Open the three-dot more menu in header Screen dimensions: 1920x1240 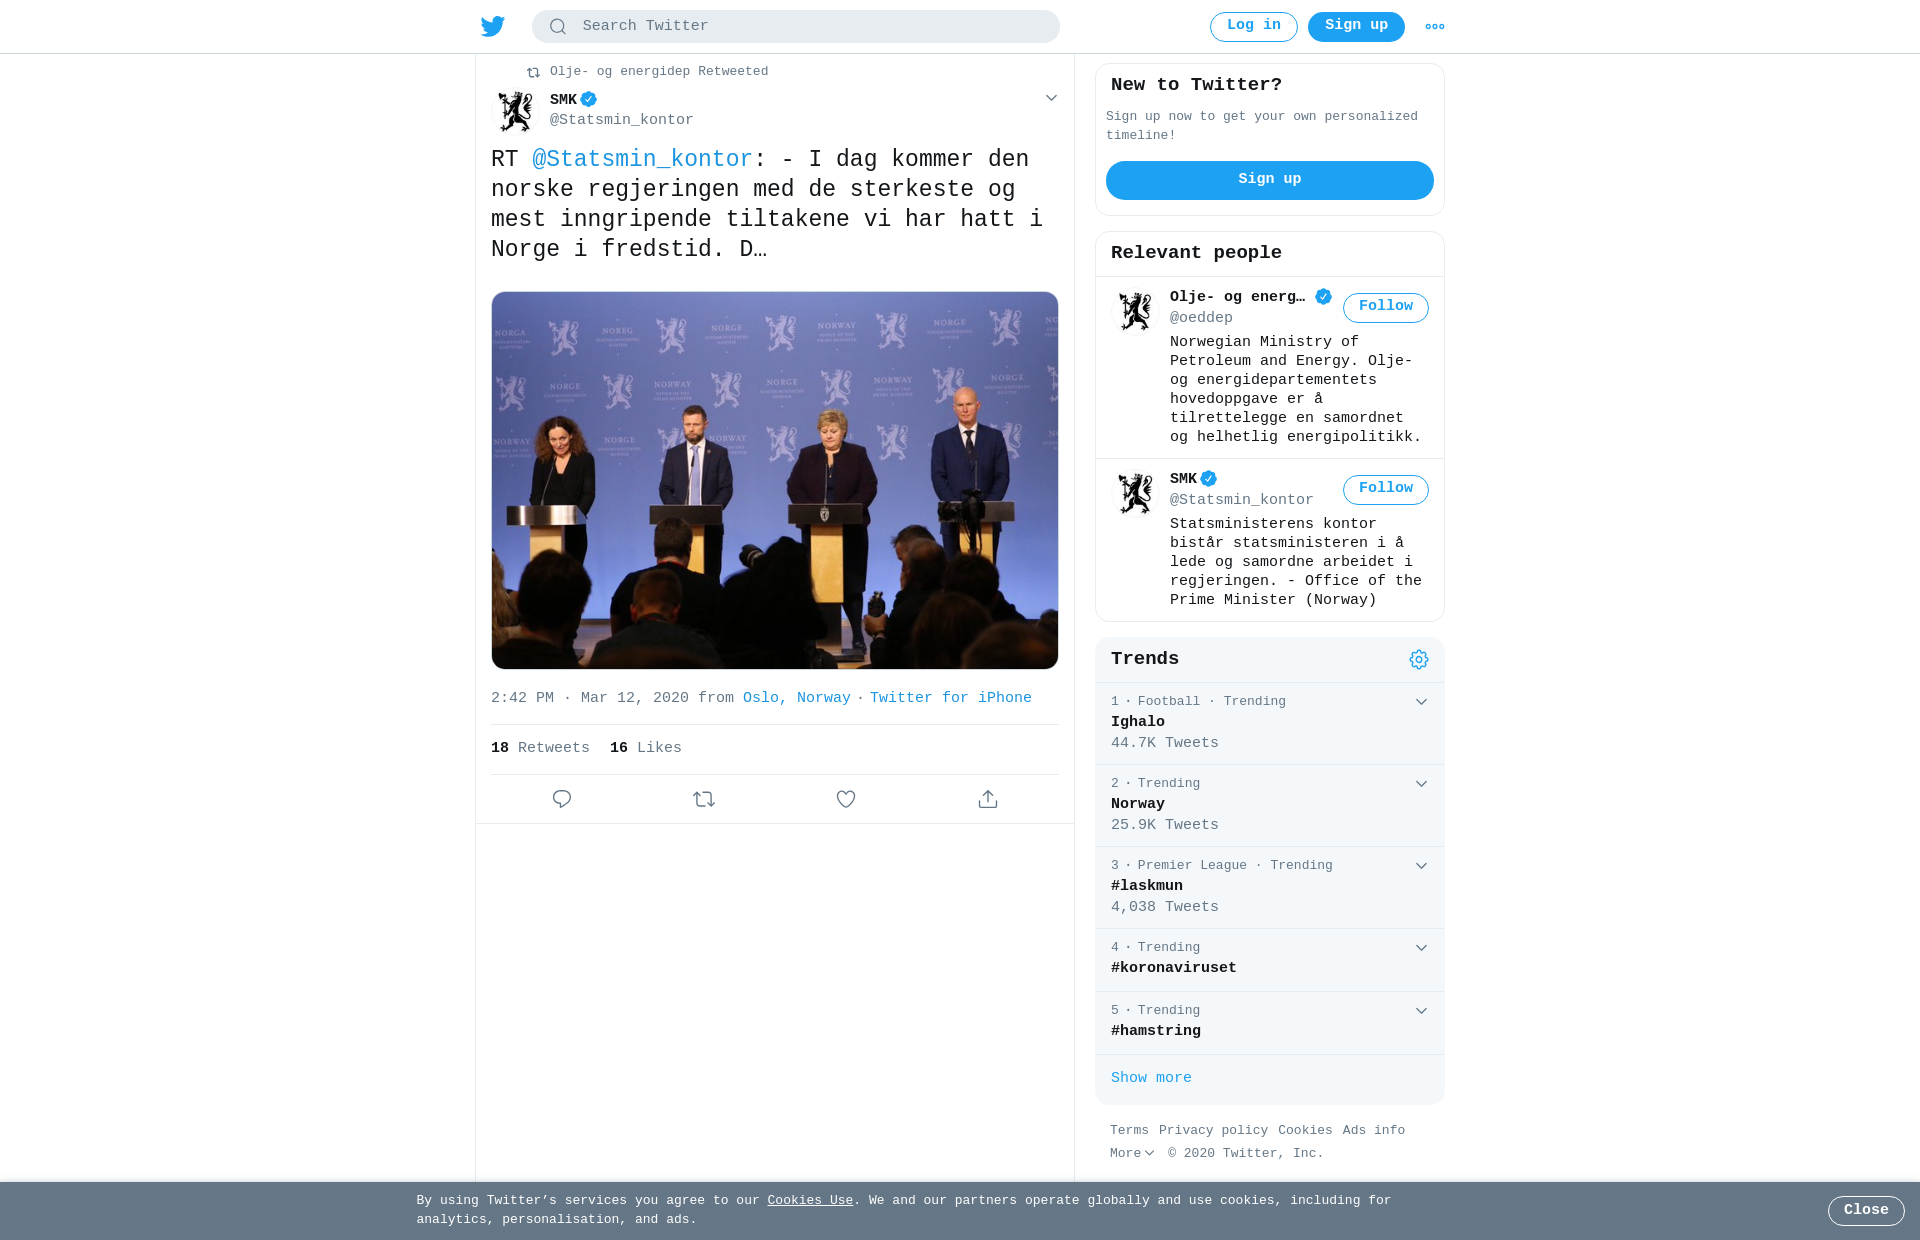[1434, 27]
